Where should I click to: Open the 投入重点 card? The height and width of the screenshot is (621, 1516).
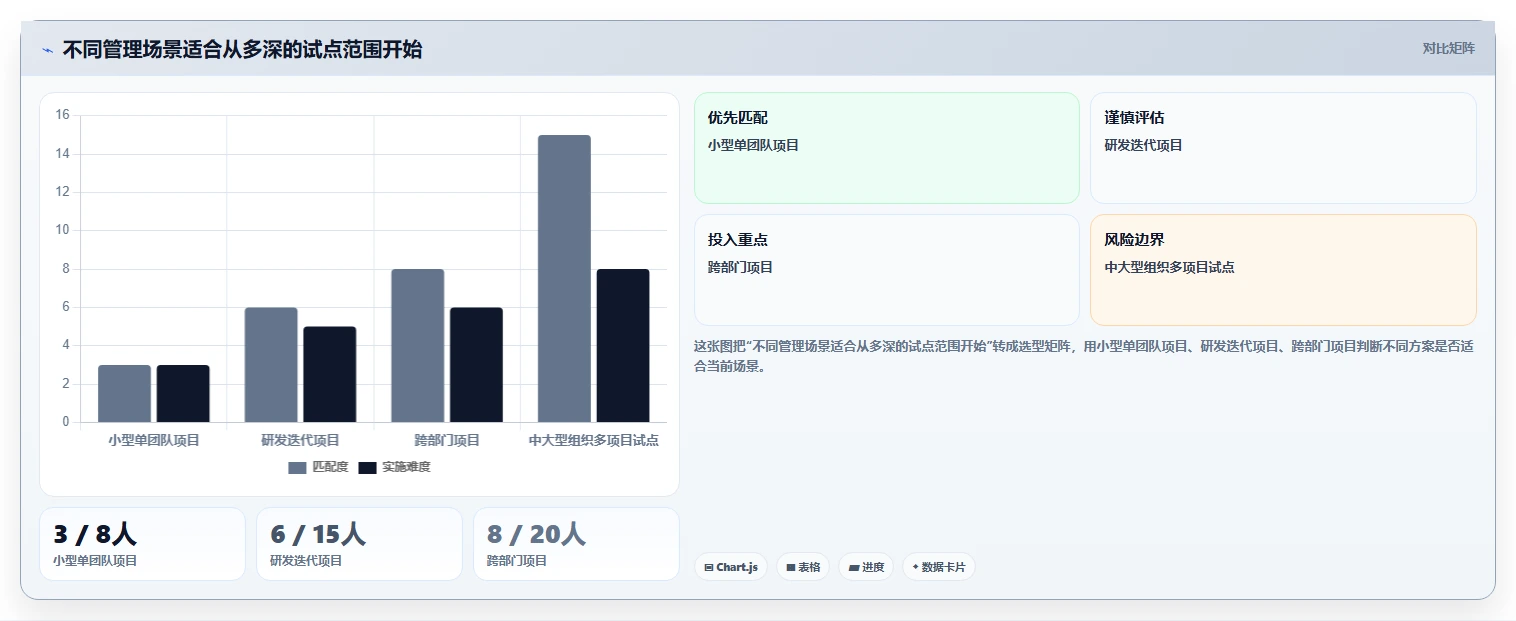click(x=887, y=270)
